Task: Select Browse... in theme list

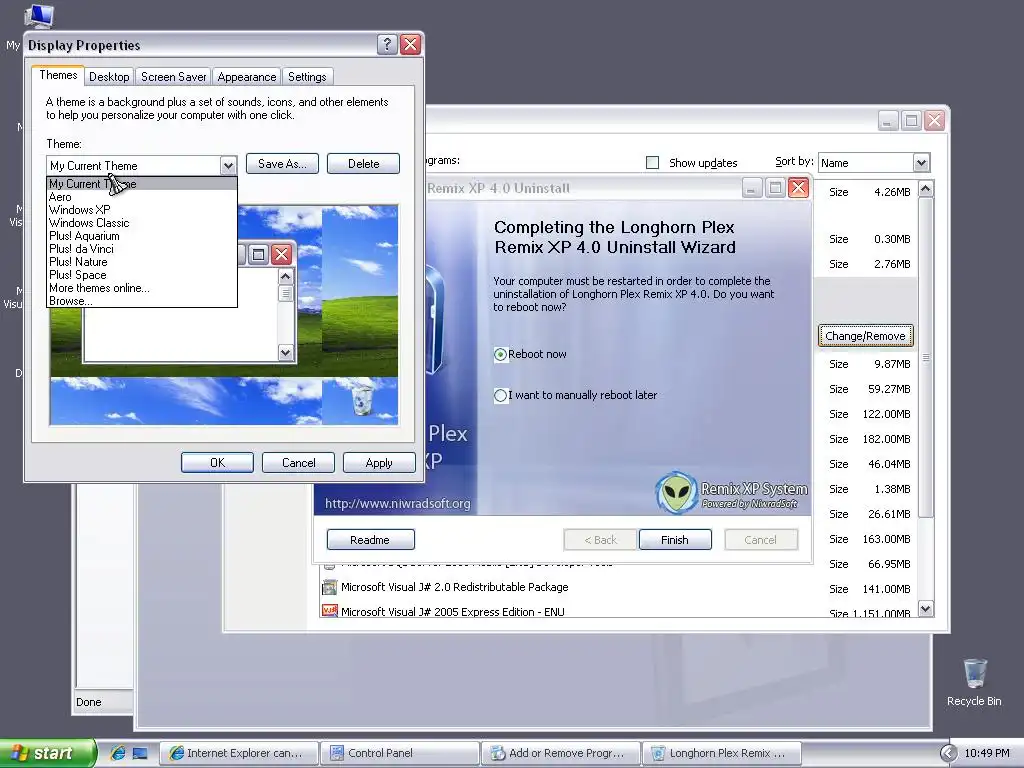Action: coord(142,301)
